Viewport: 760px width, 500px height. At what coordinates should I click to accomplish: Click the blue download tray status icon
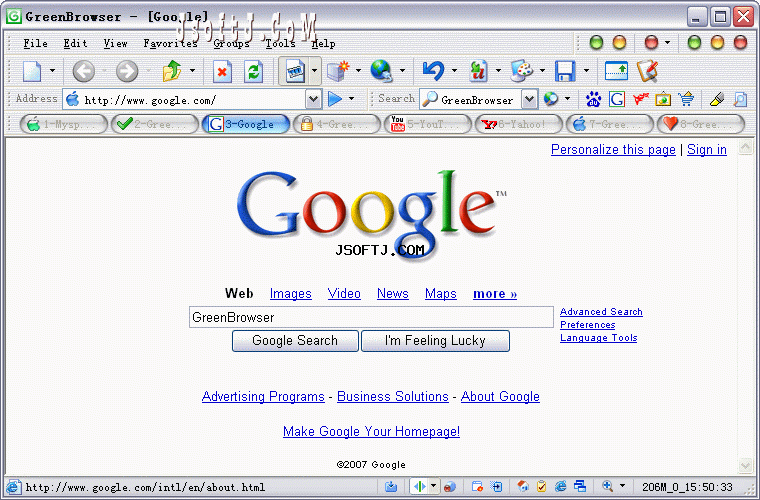pyautogui.click(x=391, y=486)
